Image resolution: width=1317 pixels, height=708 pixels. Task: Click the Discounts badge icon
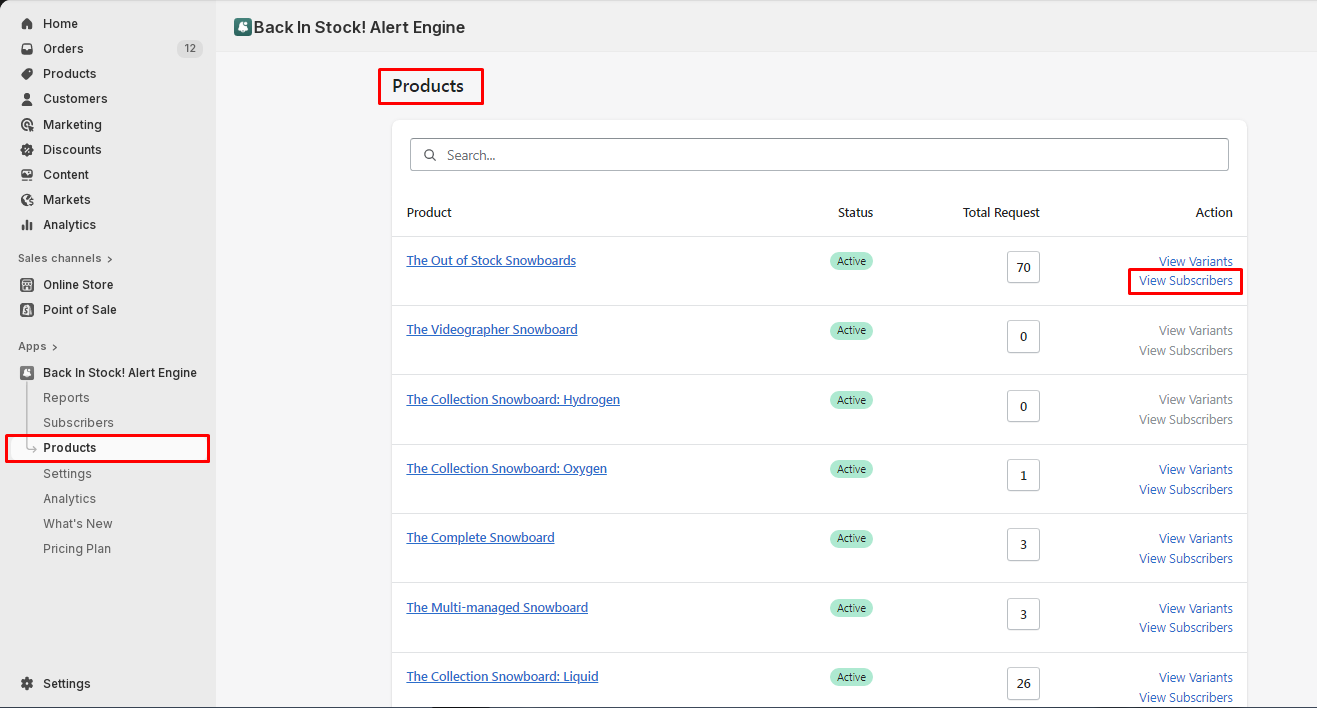[27, 149]
